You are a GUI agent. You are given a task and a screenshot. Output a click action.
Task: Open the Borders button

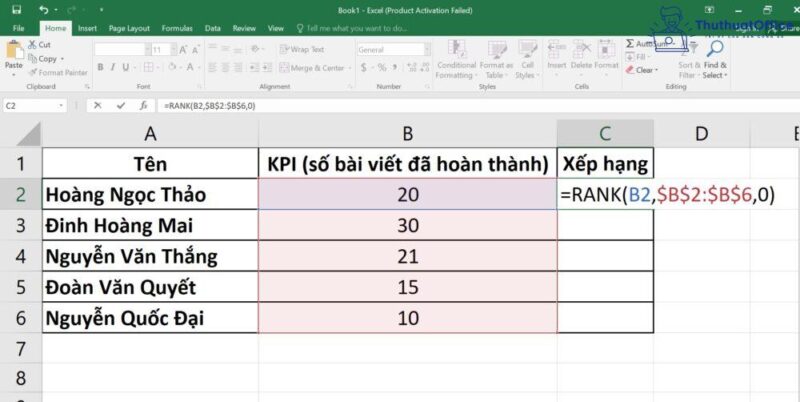tap(148, 67)
